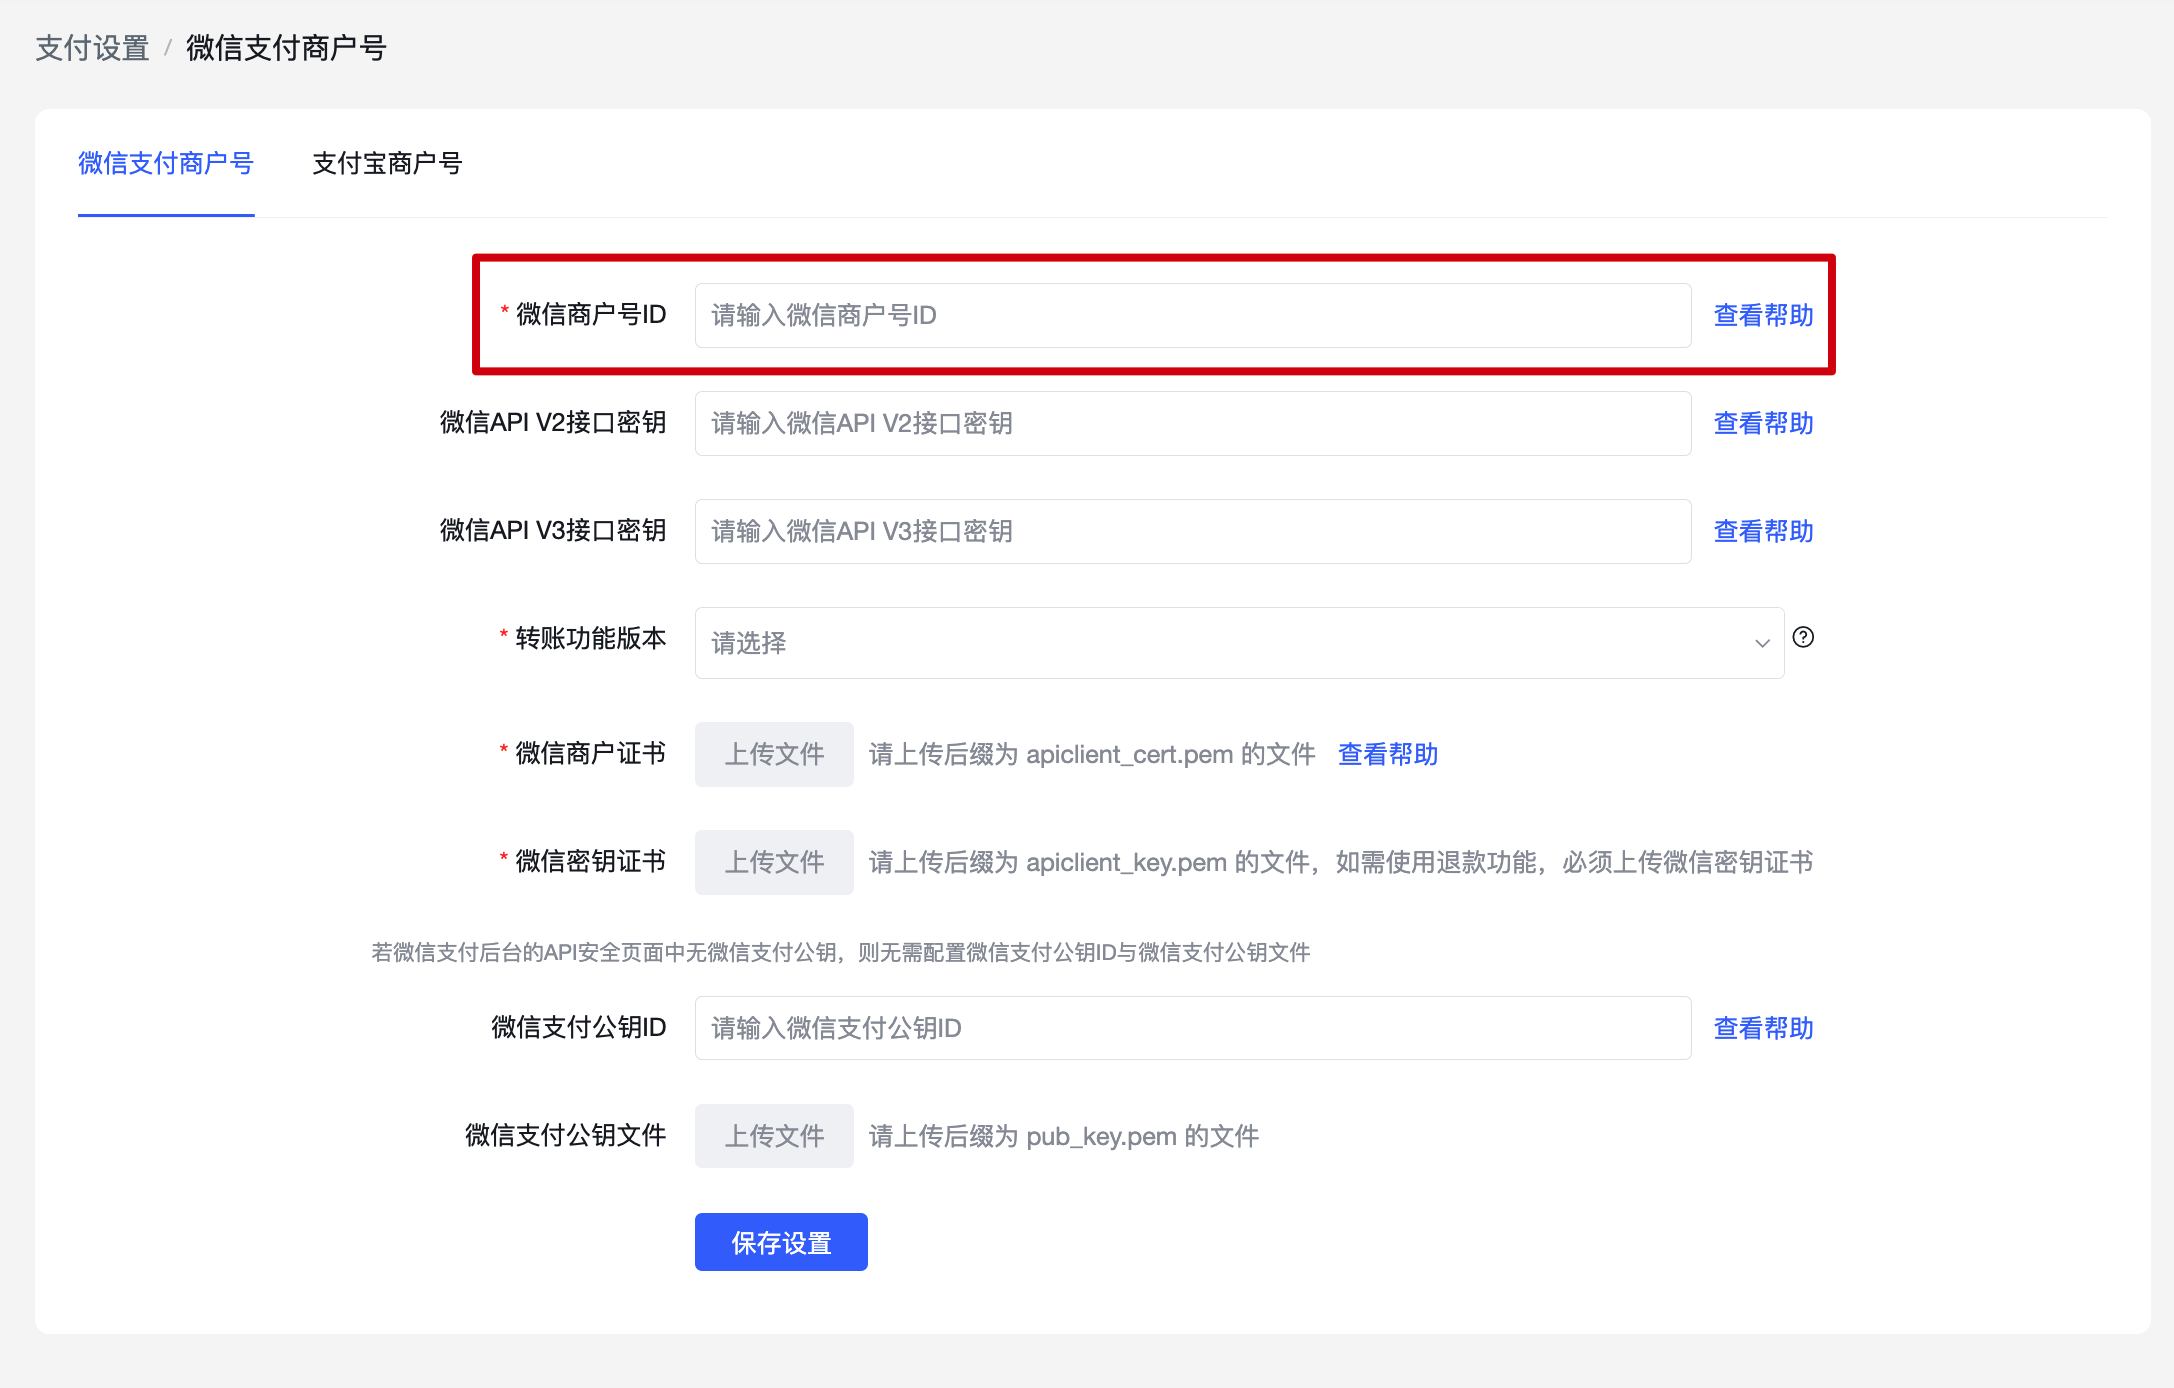This screenshot has width=2174, height=1388.
Task: Open 查看帮助 next to 微信API V2接口密钥
Action: point(1763,423)
